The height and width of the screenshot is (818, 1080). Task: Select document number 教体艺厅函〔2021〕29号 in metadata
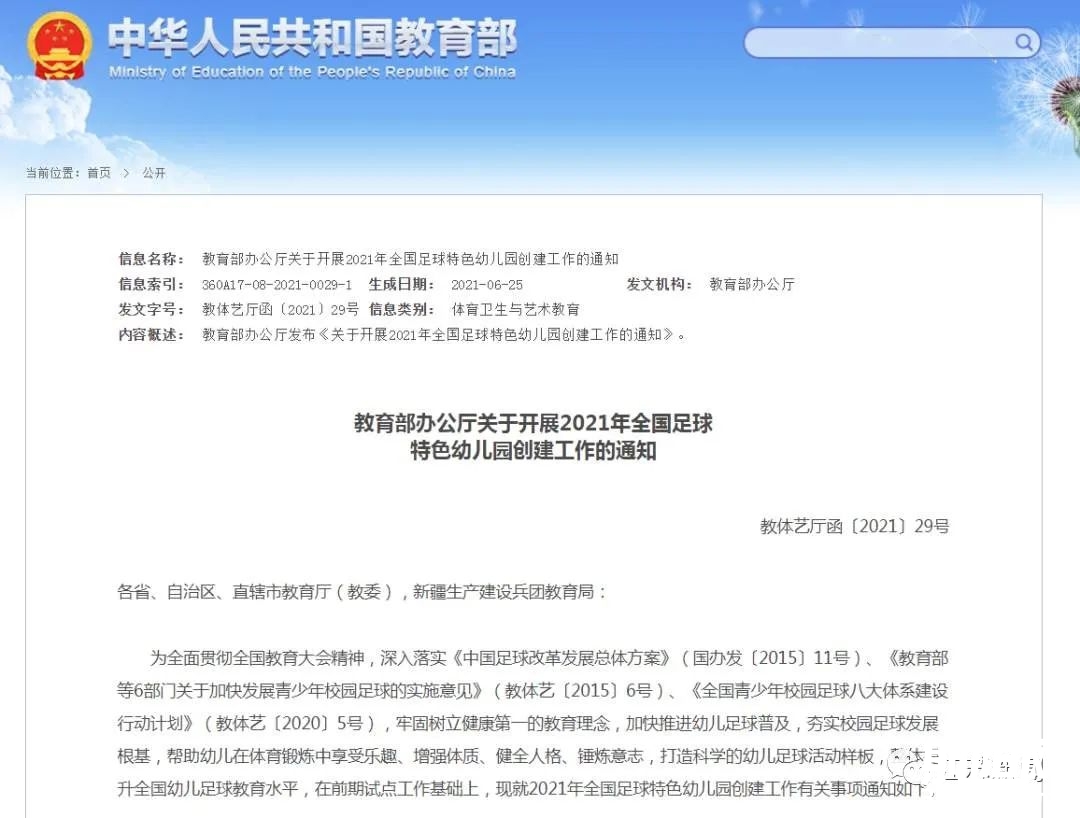coord(280,310)
